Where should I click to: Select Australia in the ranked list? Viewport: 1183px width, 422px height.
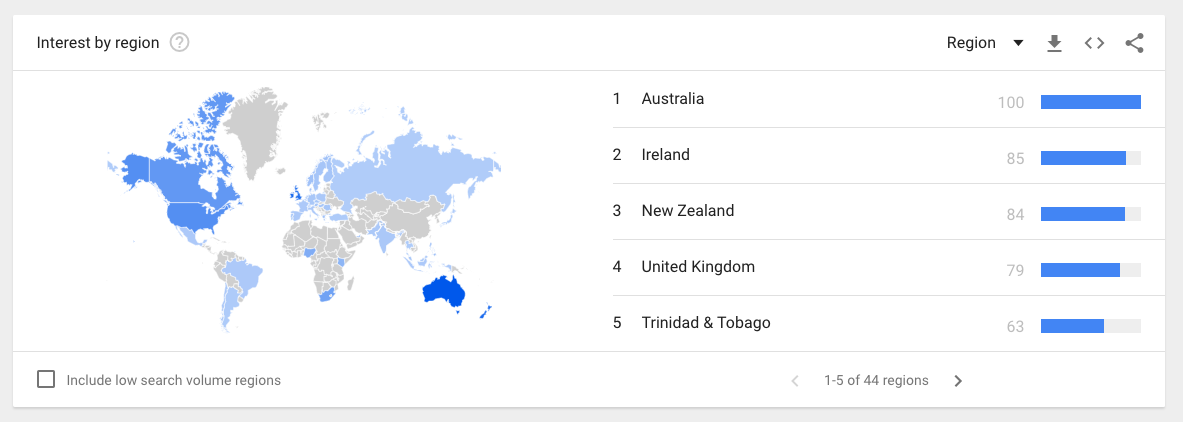pos(673,99)
